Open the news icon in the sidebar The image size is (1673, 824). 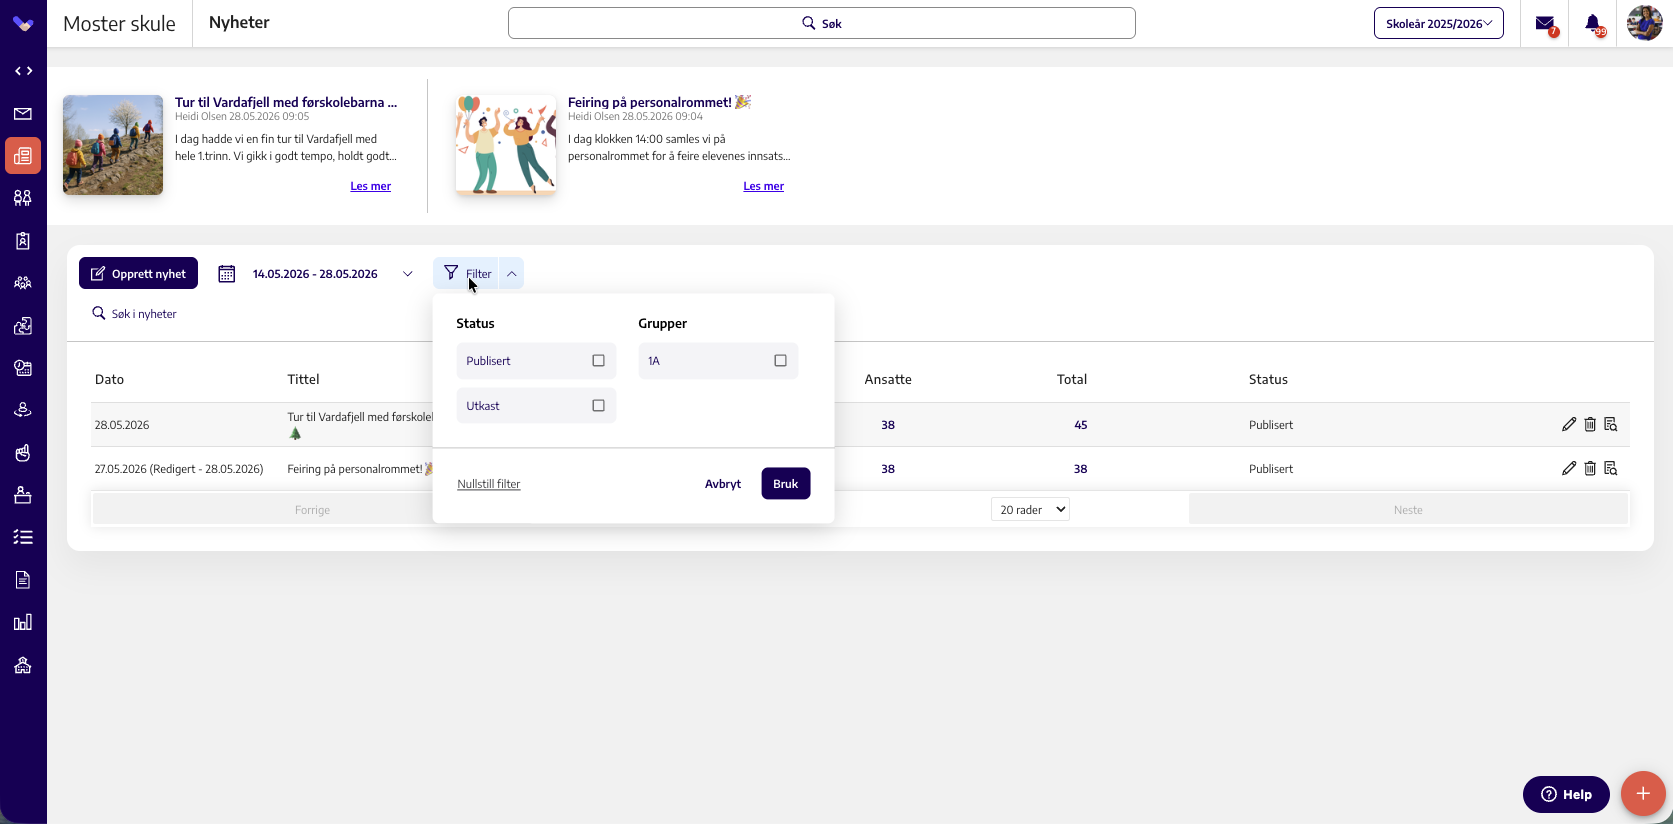pos(23,156)
